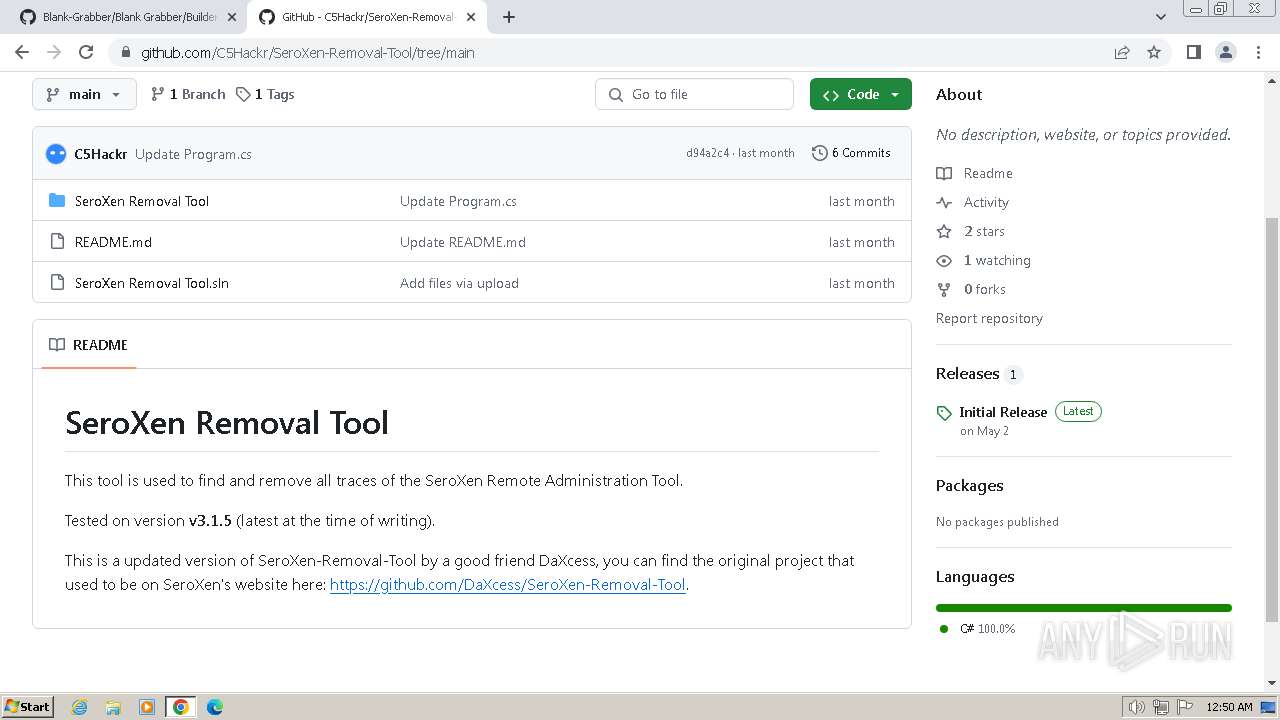Click the volume icon in system tray
This screenshot has width=1280, height=720.
click(x=1137, y=707)
